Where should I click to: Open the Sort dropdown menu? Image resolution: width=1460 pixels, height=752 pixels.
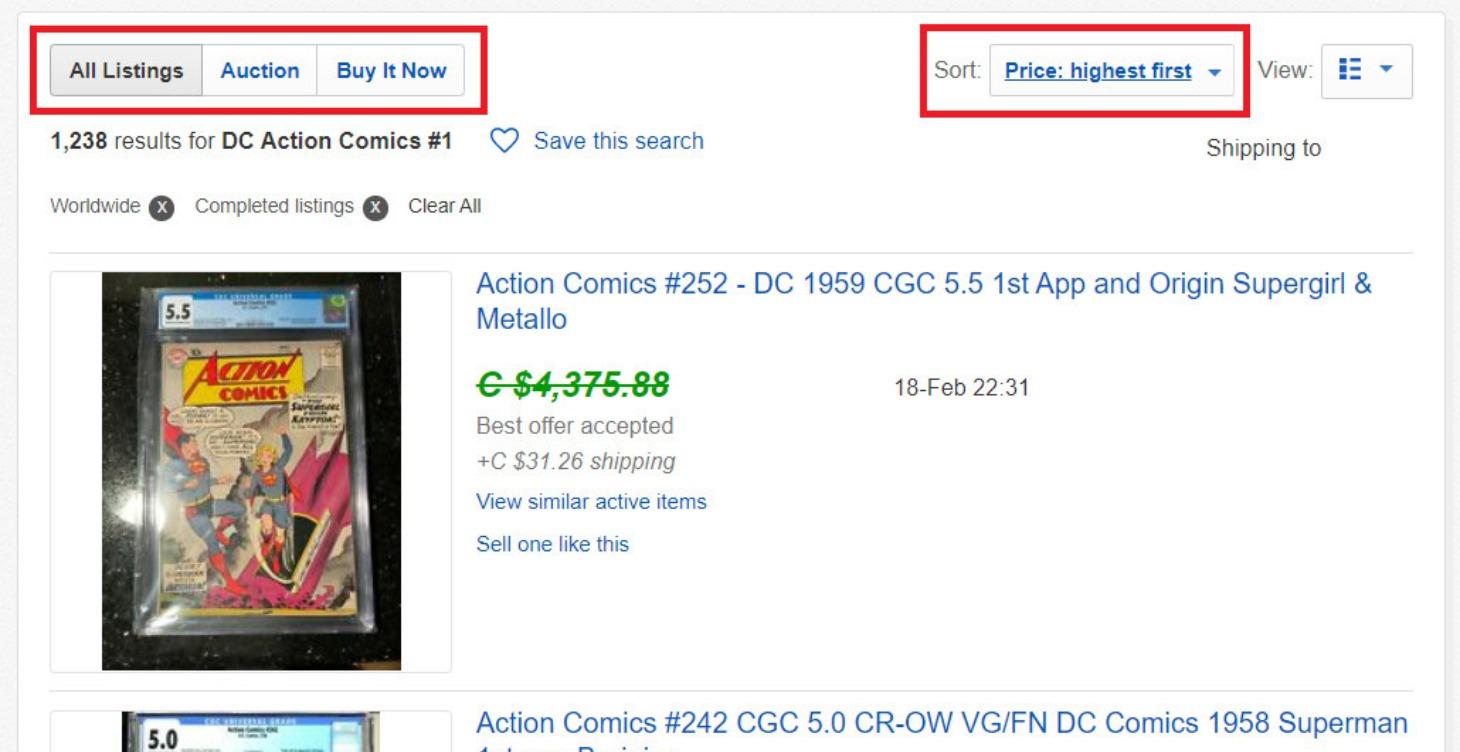(x=1110, y=71)
